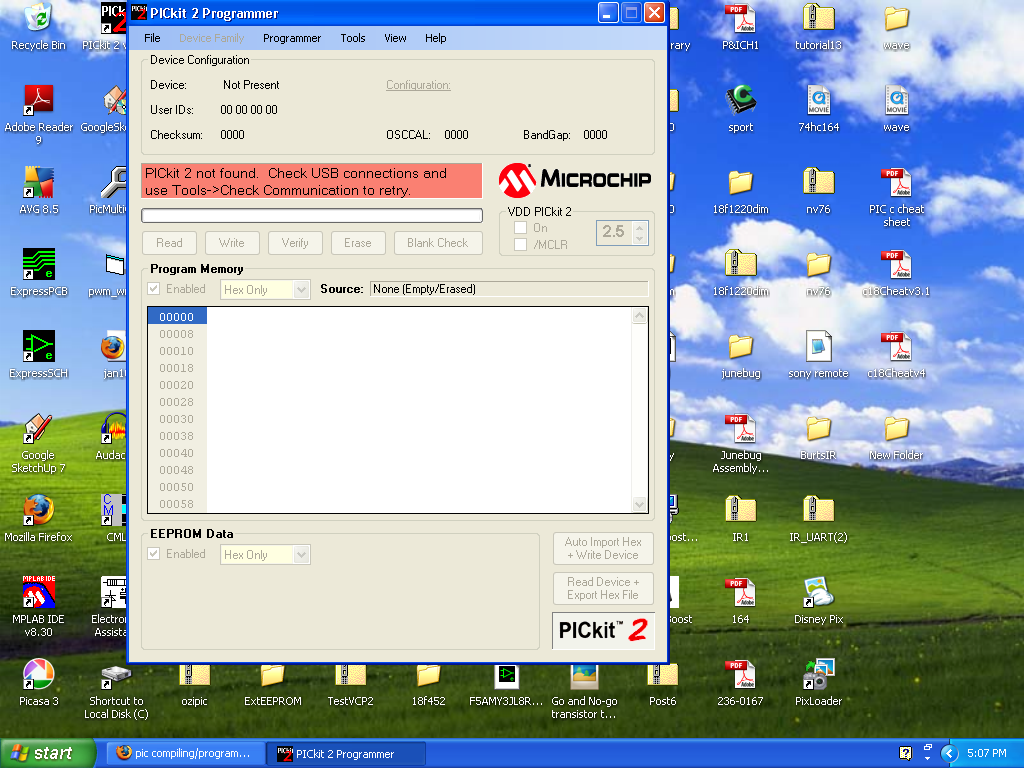This screenshot has height=768, width=1024.
Task: Click PICkit 2 Programmer taskbar button
Action: (x=346, y=754)
